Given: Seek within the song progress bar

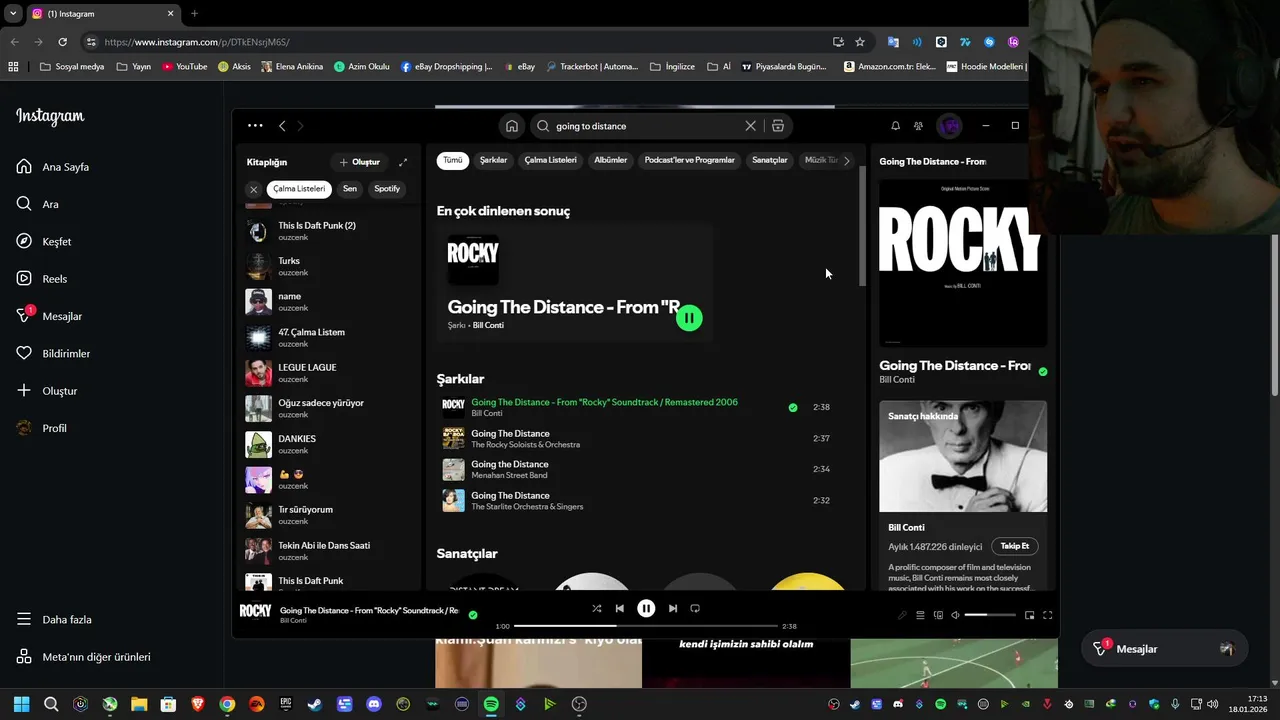Looking at the screenshot, I should 646,626.
